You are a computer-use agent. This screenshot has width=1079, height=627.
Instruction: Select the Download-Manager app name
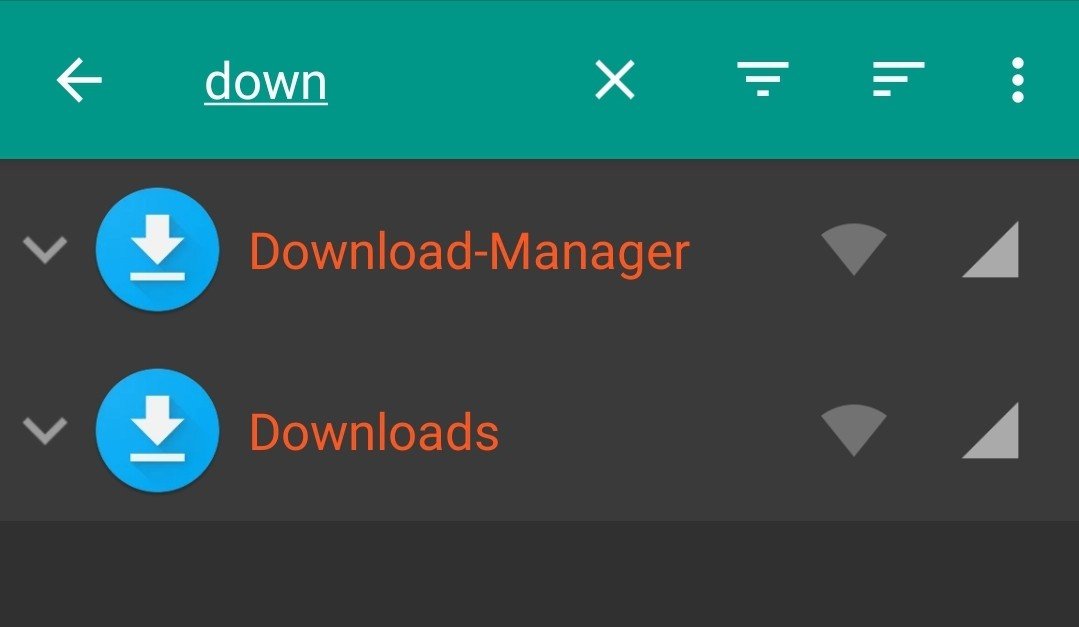click(469, 252)
